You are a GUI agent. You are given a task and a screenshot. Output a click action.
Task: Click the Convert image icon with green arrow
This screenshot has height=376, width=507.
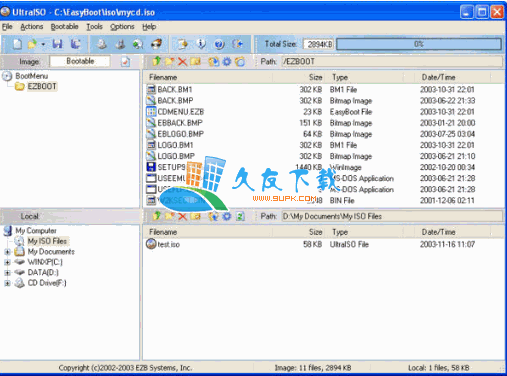pyautogui.click(x=138, y=44)
